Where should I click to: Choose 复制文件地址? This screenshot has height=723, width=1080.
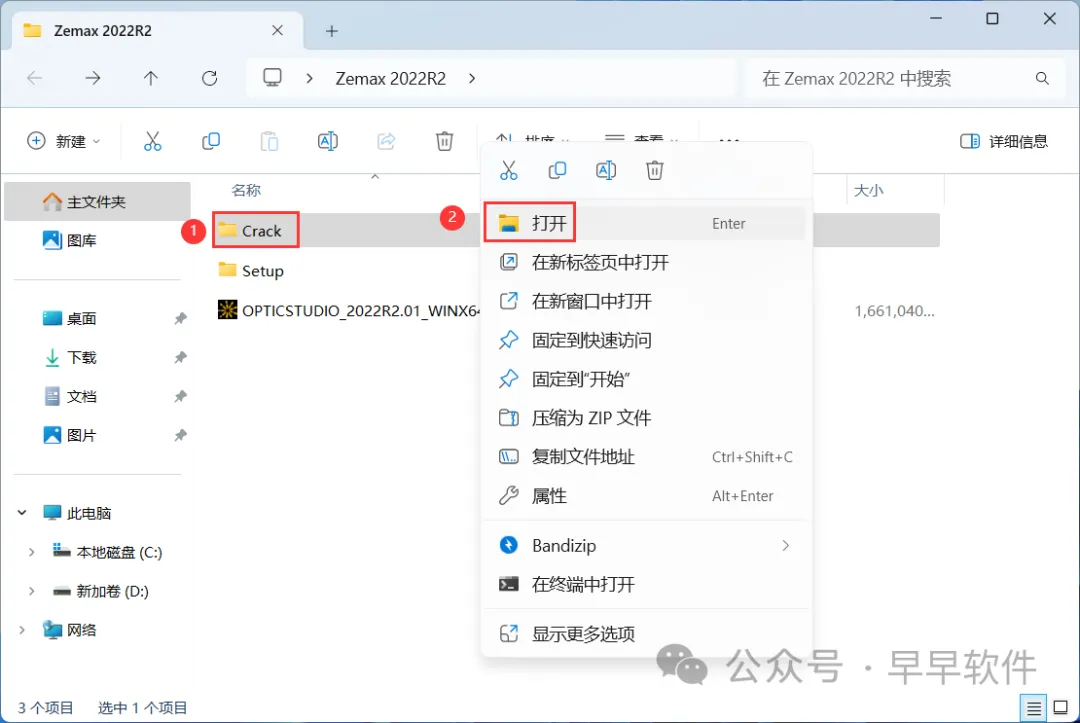pyautogui.click(x=645, y=457)
